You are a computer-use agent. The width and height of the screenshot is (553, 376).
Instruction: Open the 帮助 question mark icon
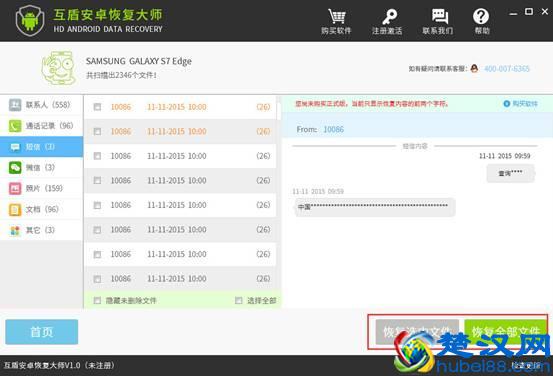pos(481,17)
